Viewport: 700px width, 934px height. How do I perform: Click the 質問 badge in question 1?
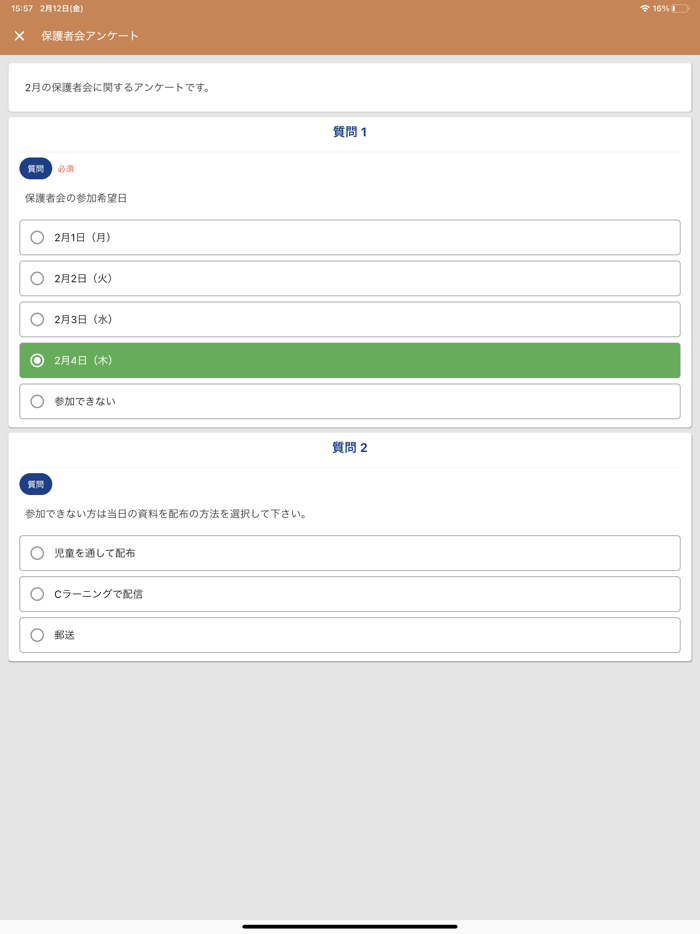pos(34,168)
